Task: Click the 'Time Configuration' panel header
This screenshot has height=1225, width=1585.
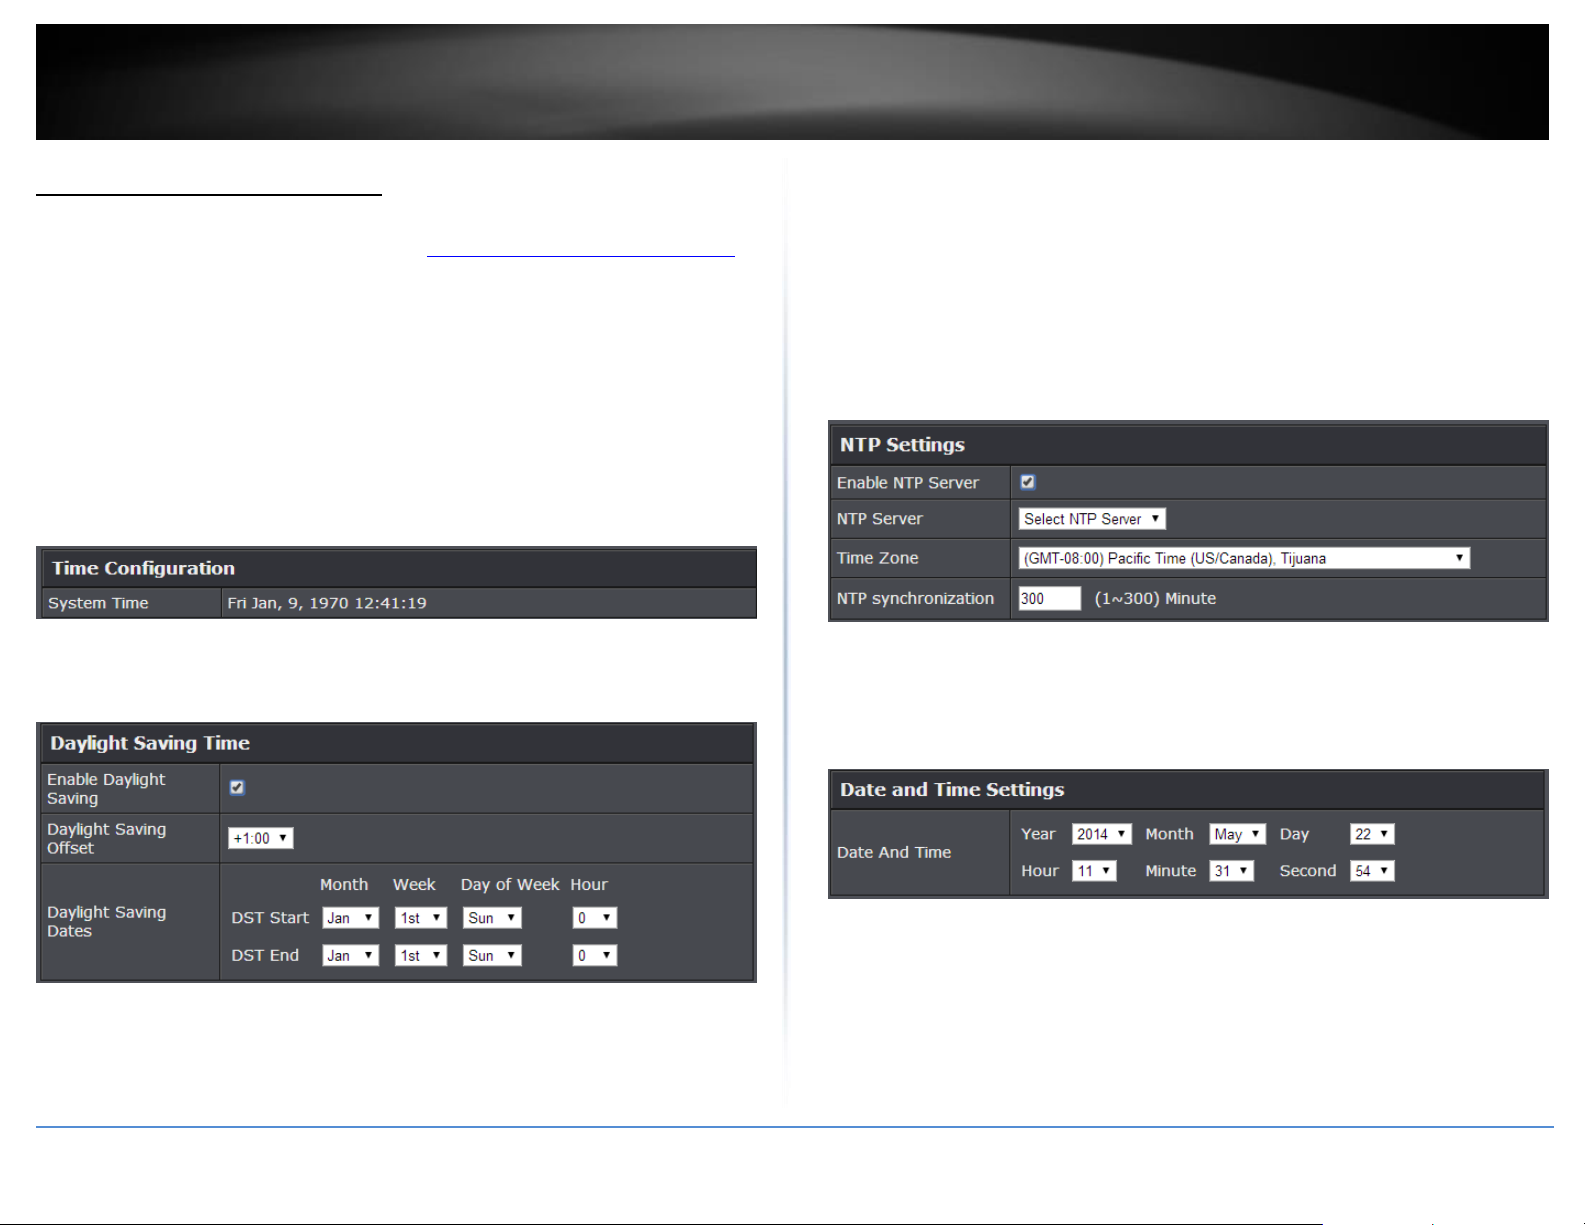Action: [396, 568]
